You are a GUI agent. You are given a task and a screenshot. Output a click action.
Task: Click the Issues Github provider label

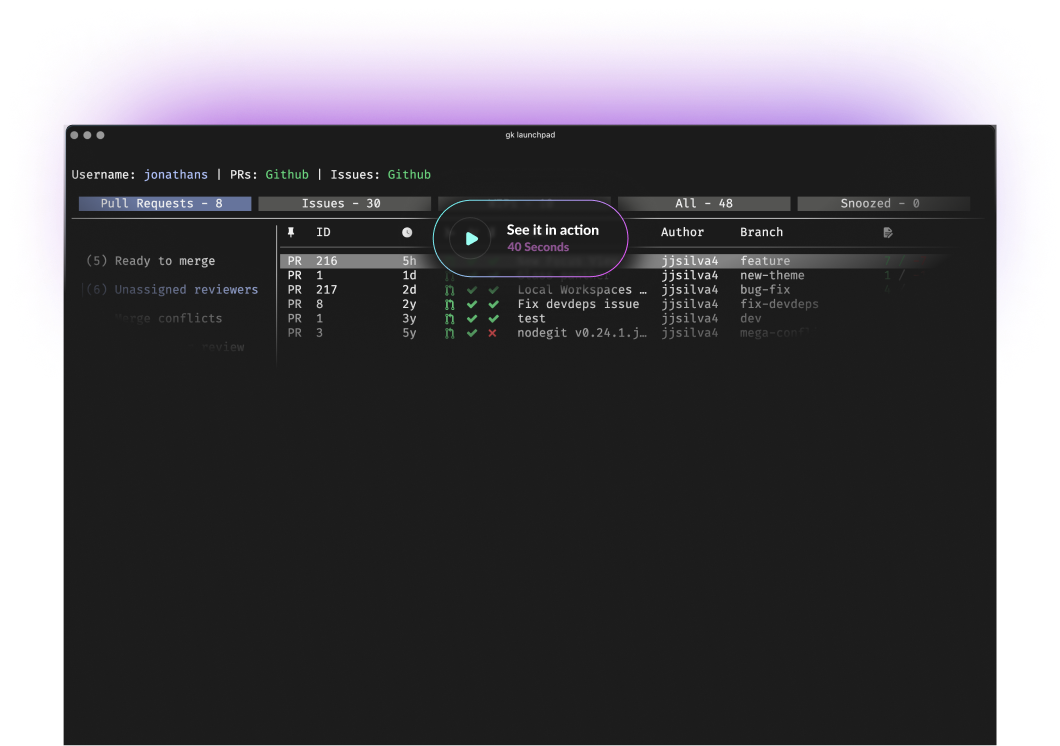(409, 174)
